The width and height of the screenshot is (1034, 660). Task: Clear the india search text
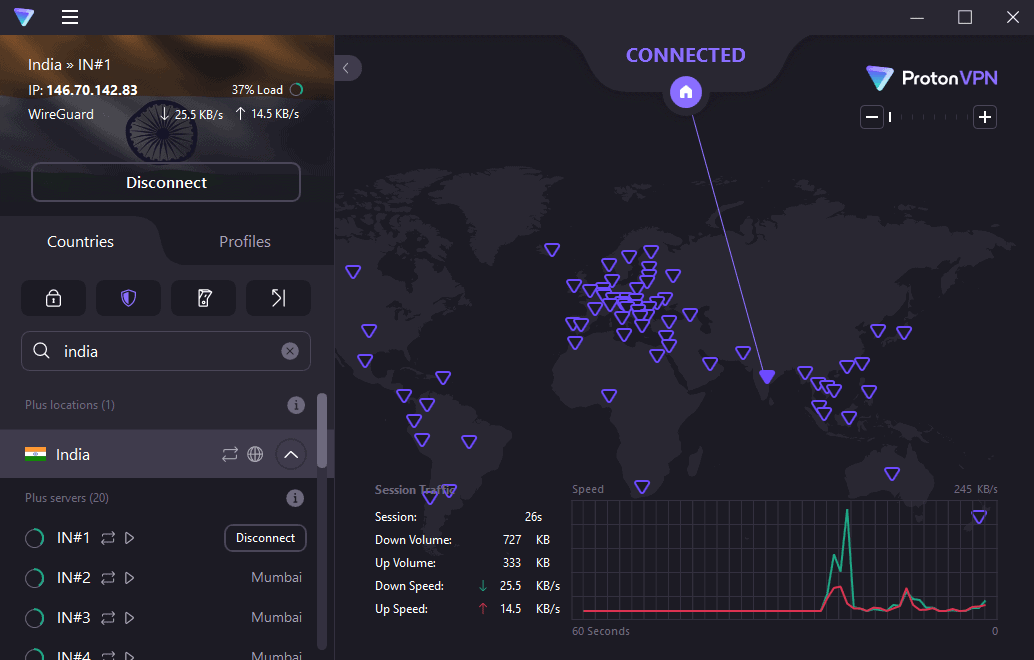click(x=290, y=351)
